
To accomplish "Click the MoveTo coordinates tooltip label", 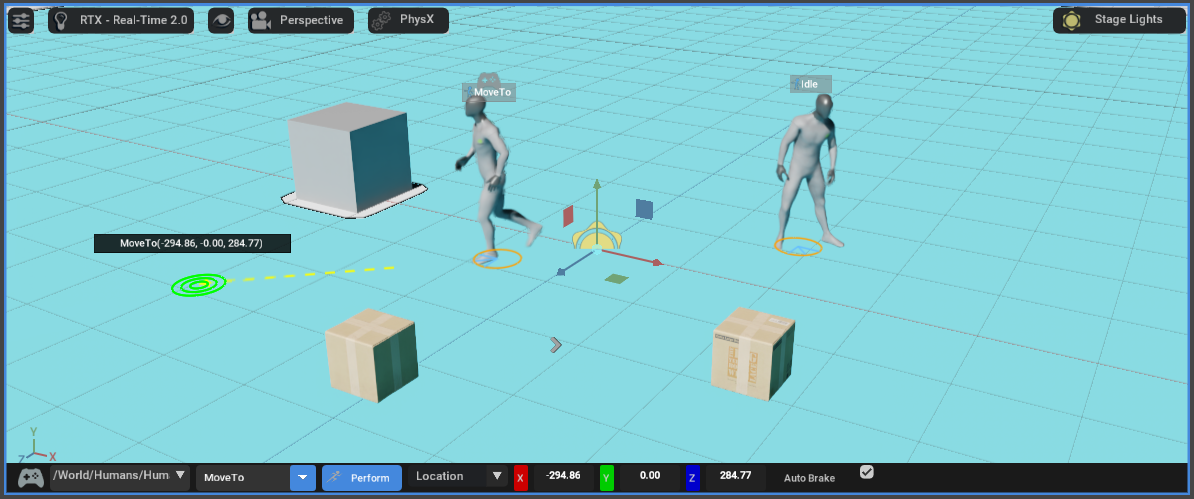I will 192,244.
